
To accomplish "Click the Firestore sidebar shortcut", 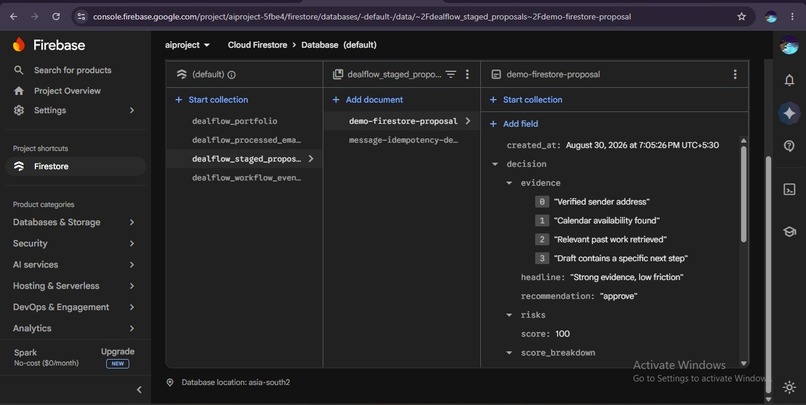I will tap(76, 167).
